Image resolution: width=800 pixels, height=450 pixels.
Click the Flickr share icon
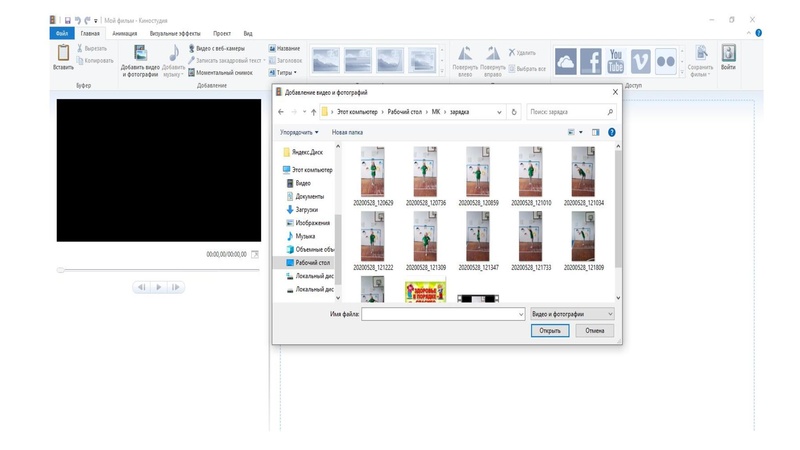665,61
